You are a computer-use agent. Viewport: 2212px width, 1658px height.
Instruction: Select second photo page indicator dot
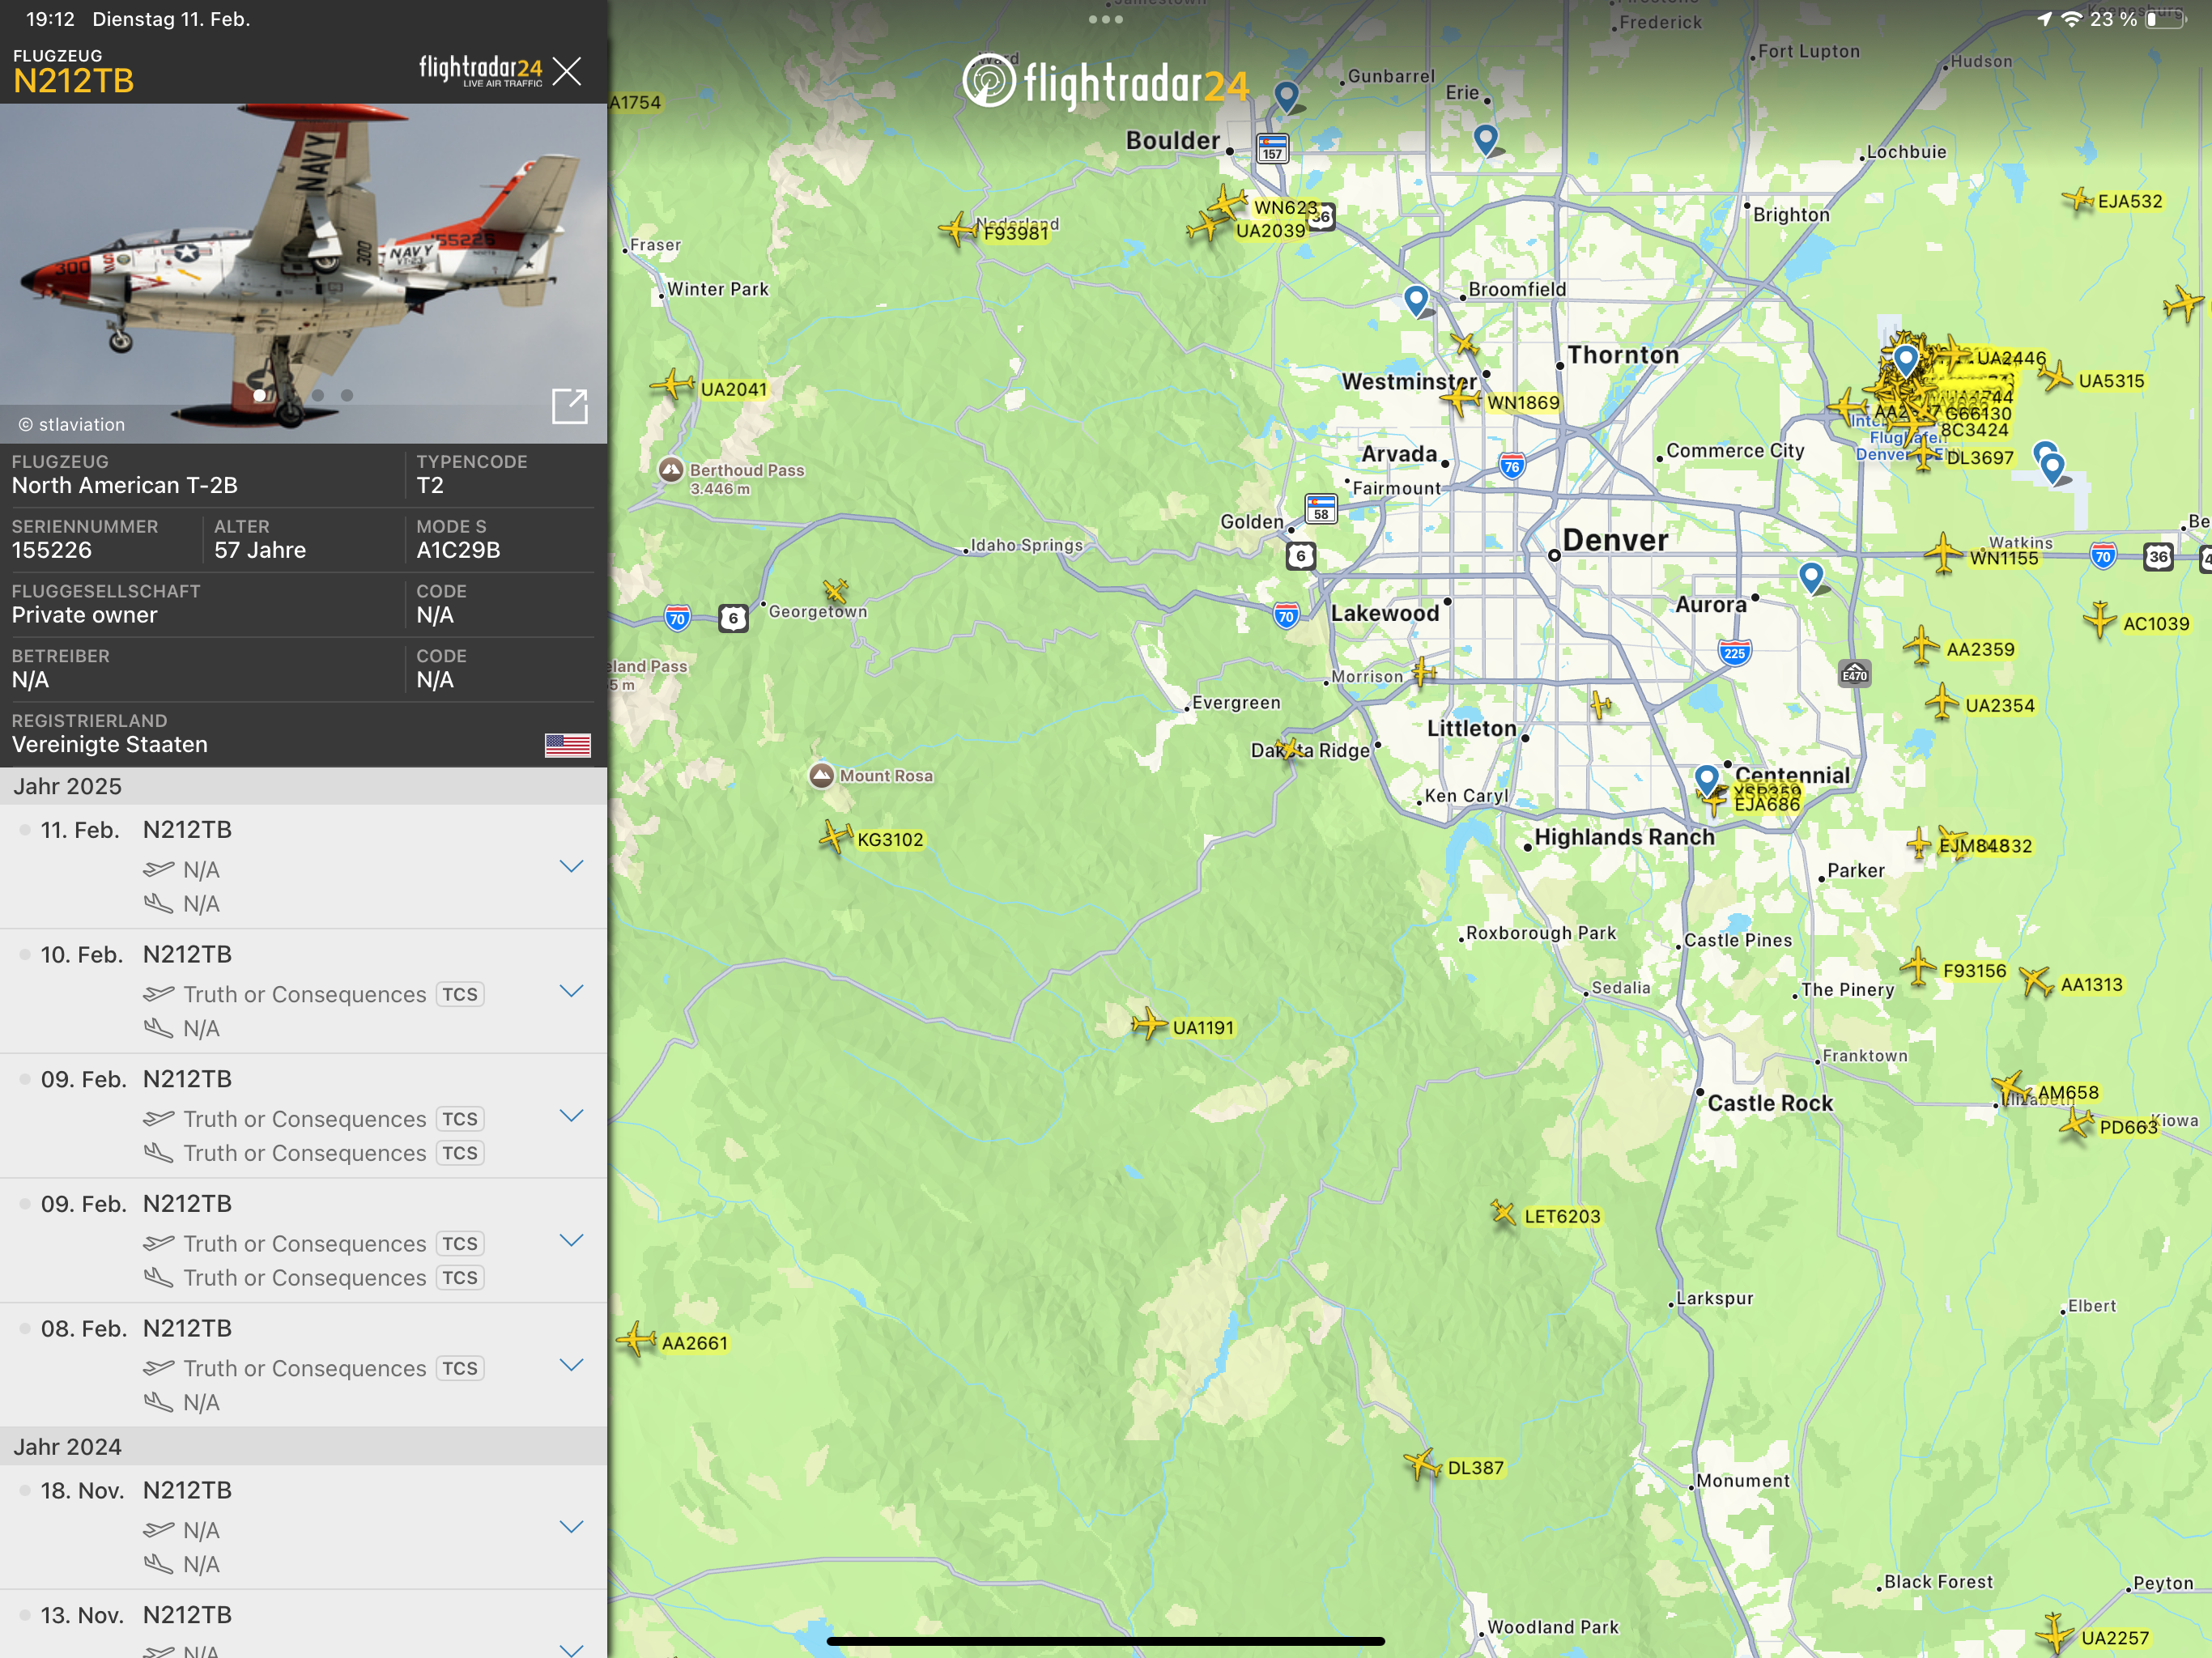tap(289, 395)
